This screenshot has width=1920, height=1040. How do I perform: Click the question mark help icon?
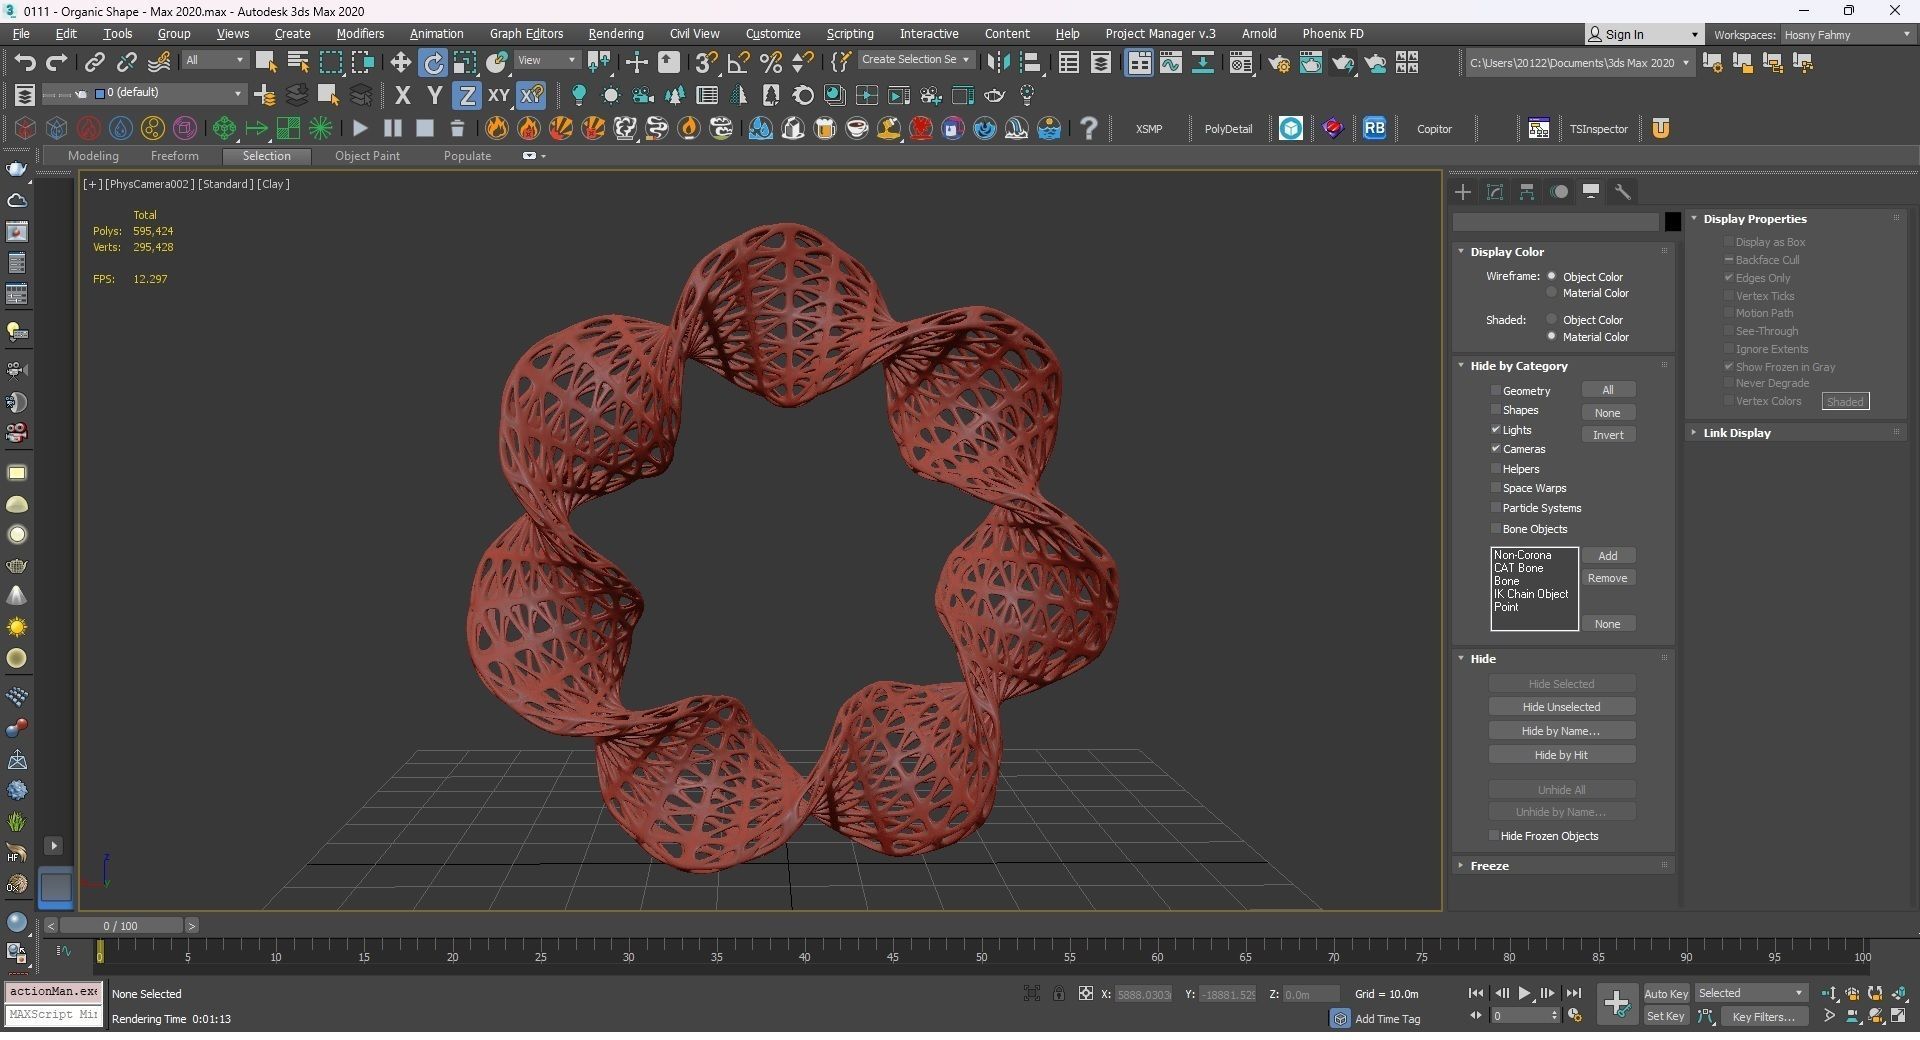click(x=1089, y=128)
